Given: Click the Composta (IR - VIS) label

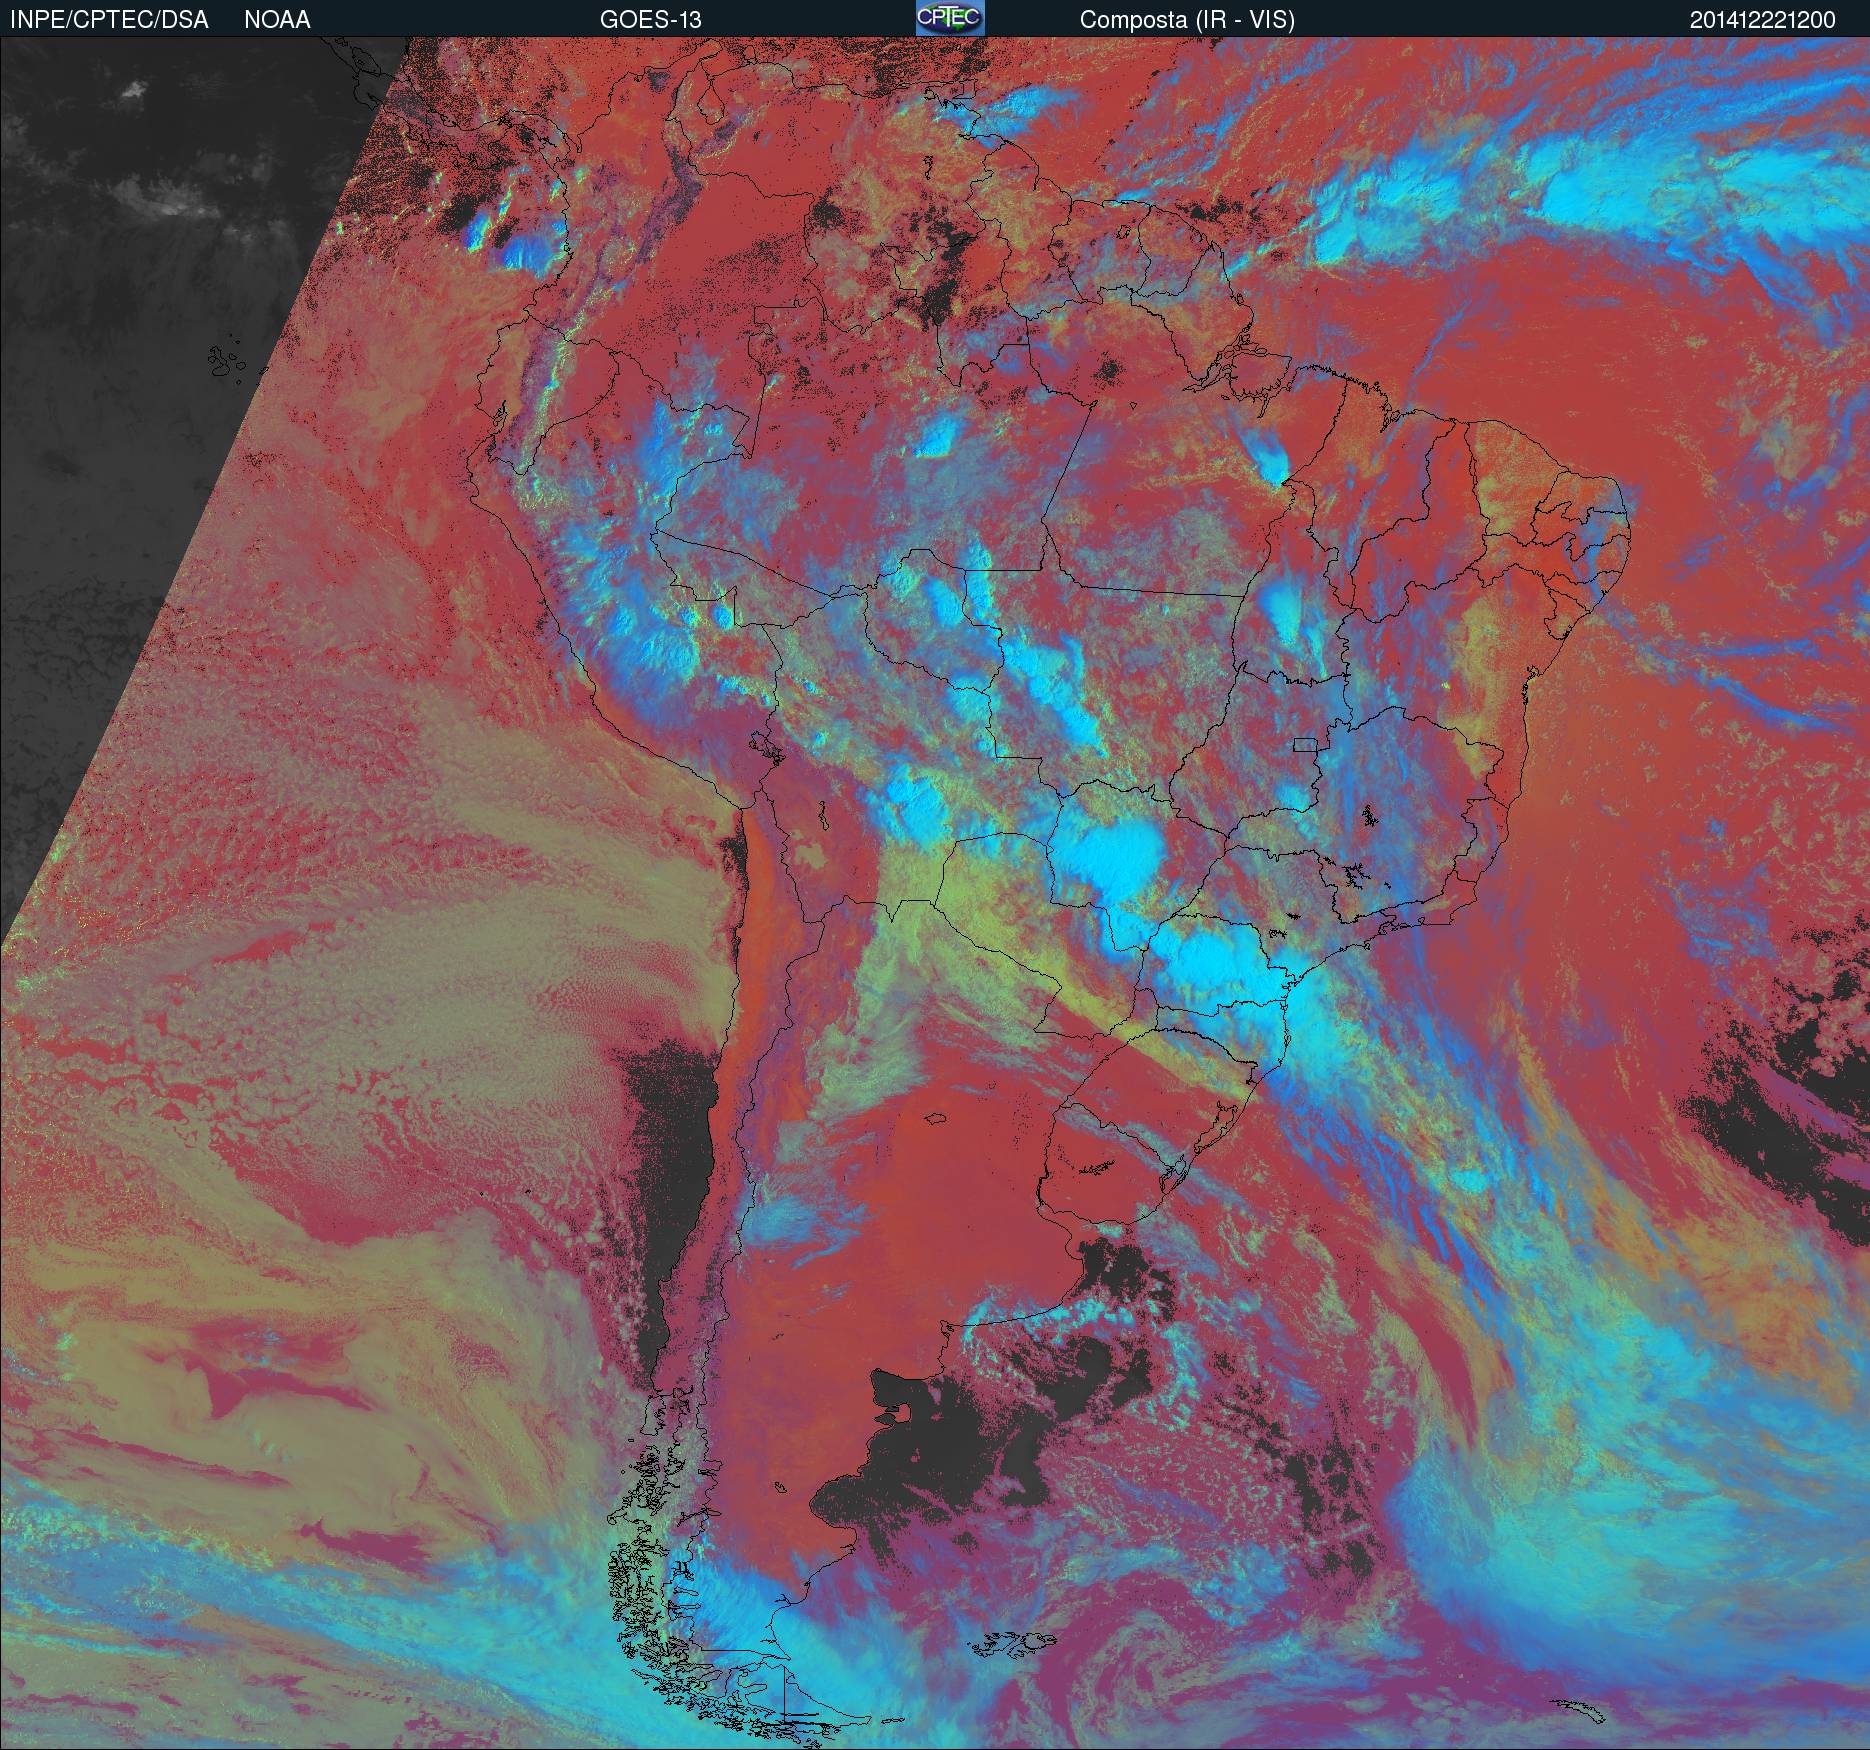Looking at the screenshot, I should 1187,20.
